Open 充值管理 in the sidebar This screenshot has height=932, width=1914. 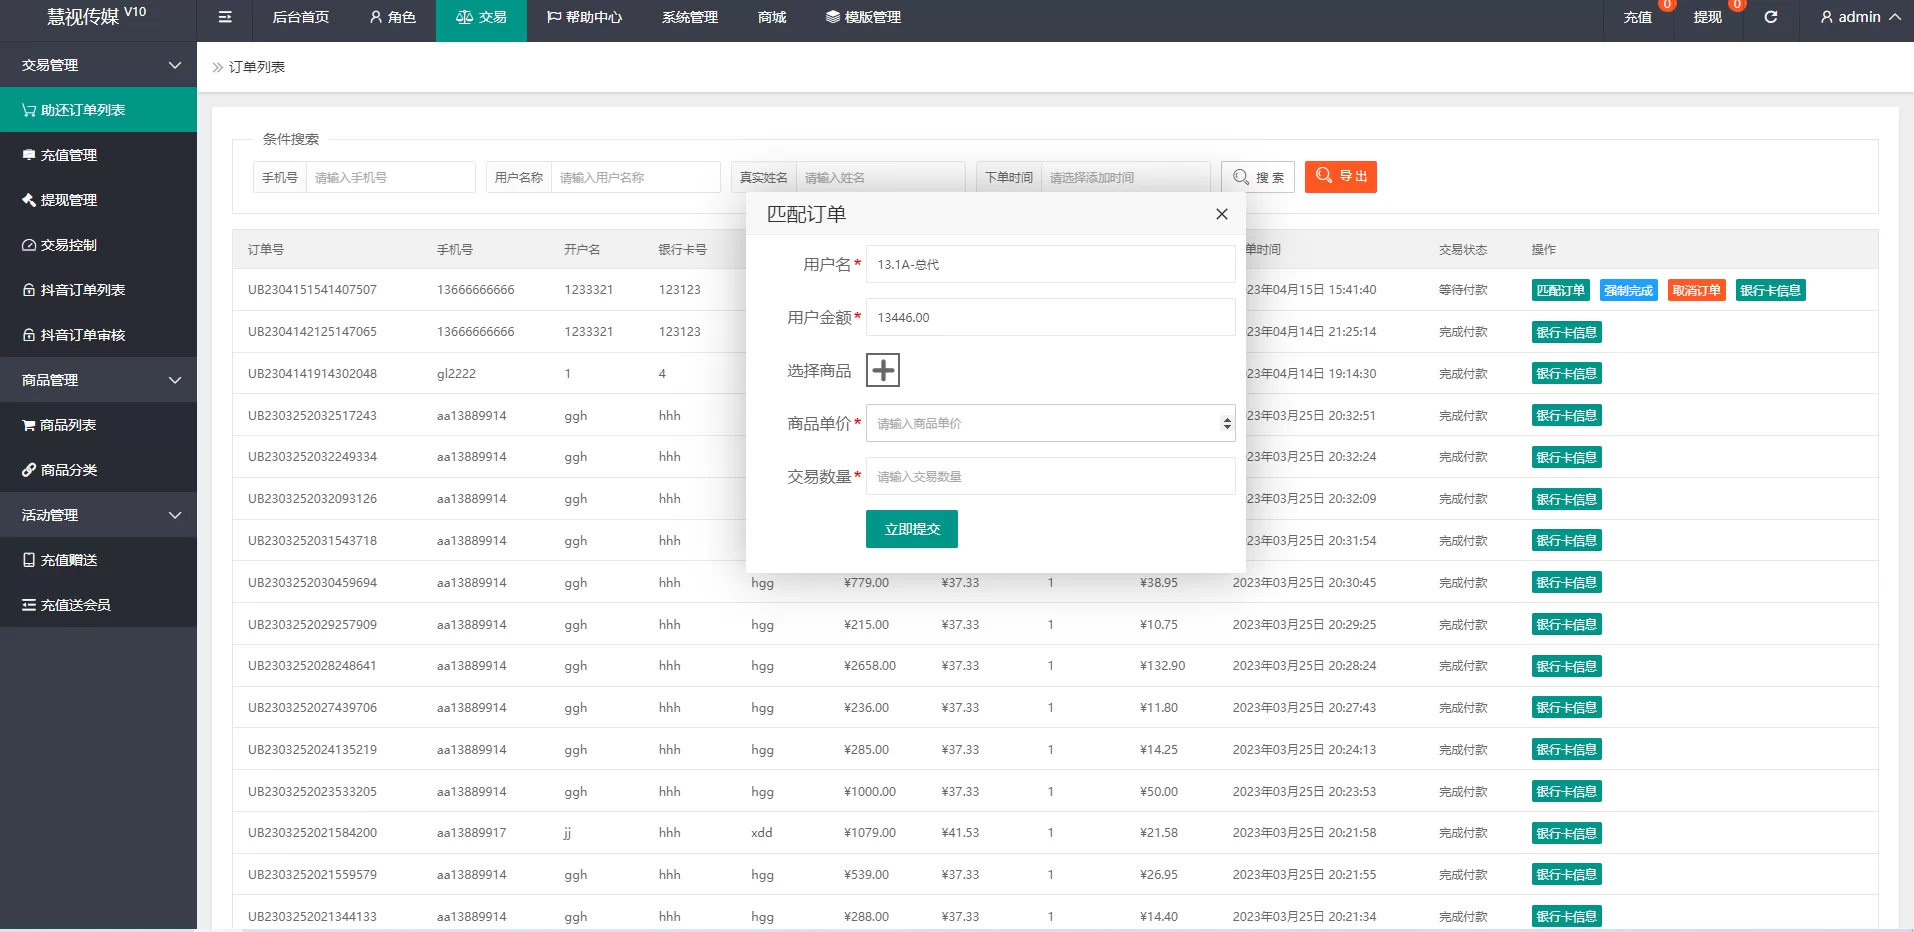(x=68, y=155)
